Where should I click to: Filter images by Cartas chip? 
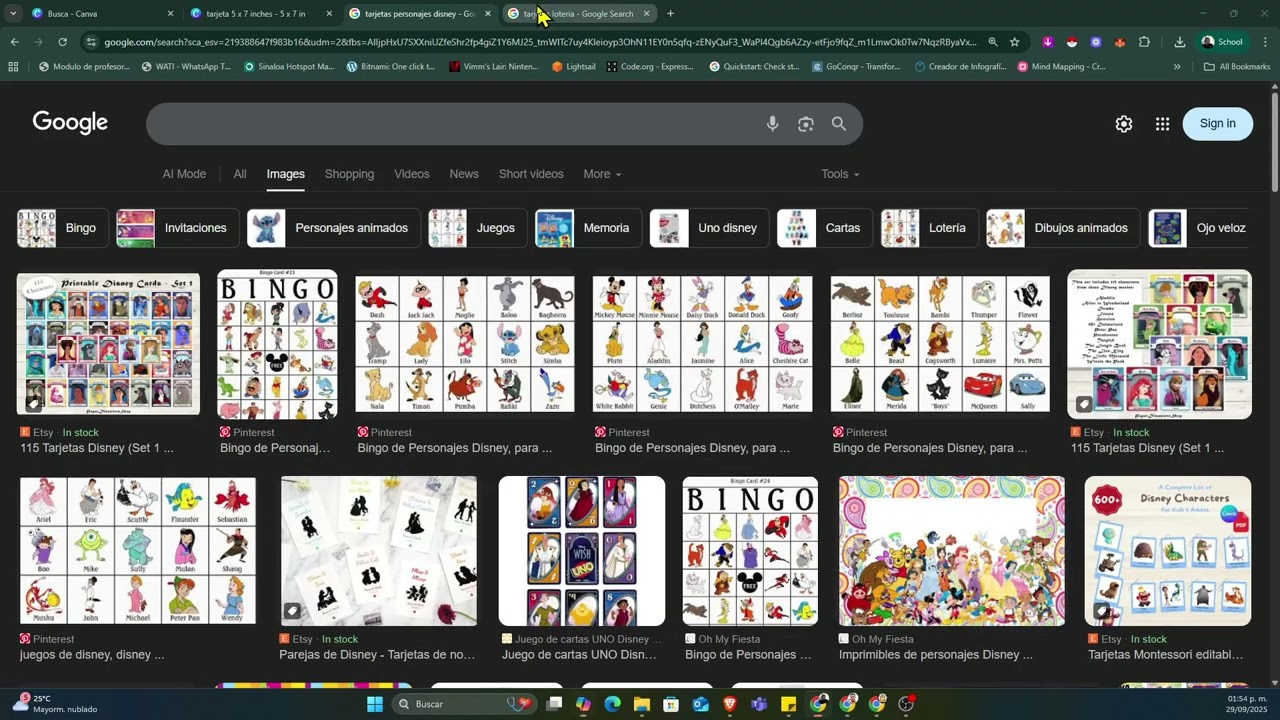[x=825, y=228]
